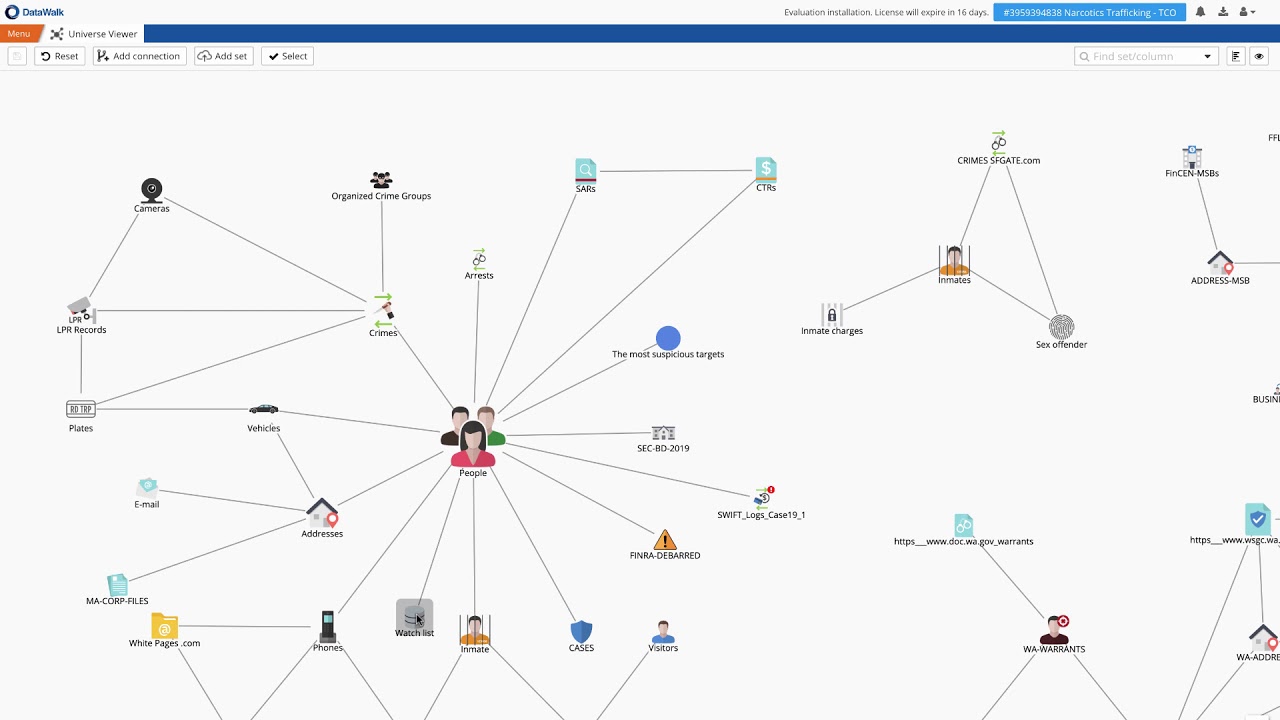1280x720 pixels.
Task: Open the Find set/column dropdown arrow
Action: click(1207, 56)
